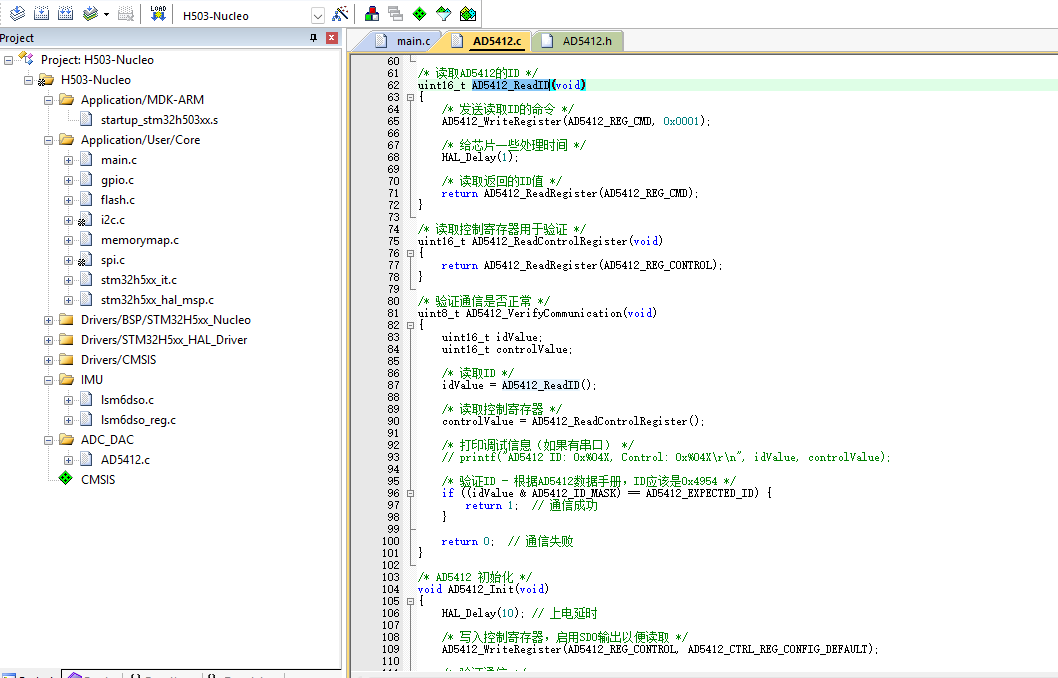The height and width of the screenshot is (678, 1058).
Task: Select spi.c in the project tree
Action: (112, 260)
